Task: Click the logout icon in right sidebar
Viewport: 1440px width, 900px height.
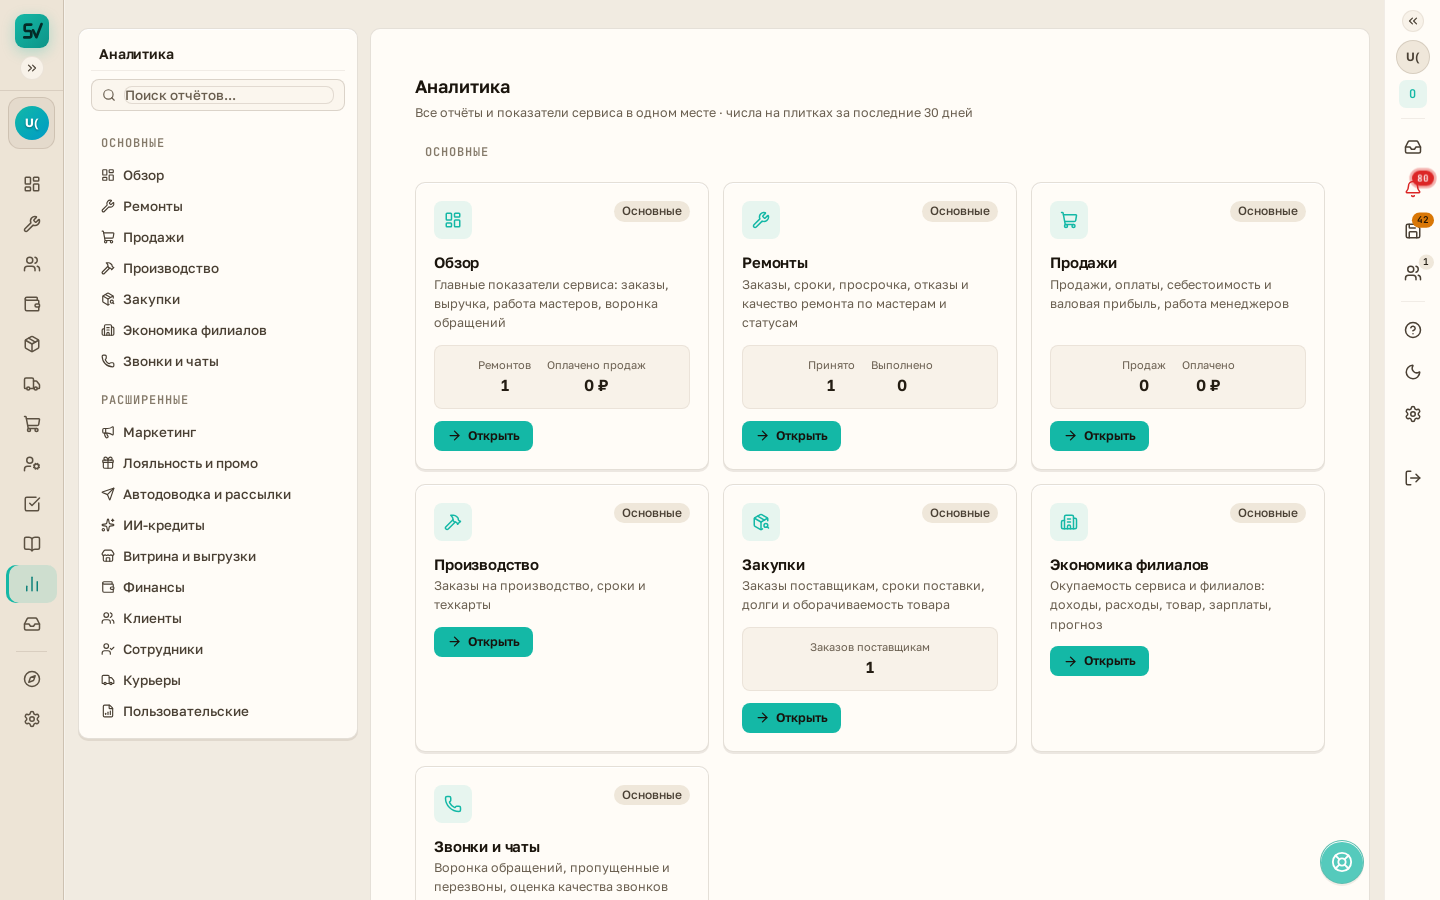Action: (x=1412, y=478)
